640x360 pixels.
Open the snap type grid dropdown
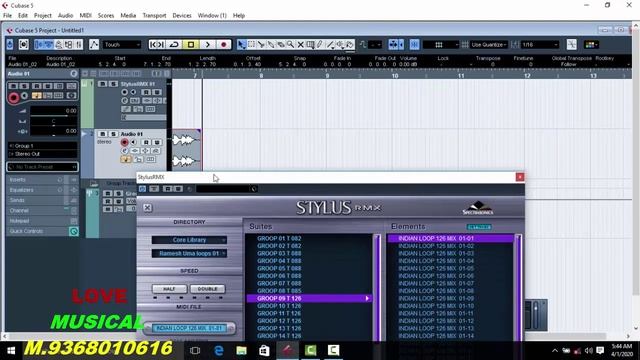point(441,44)
